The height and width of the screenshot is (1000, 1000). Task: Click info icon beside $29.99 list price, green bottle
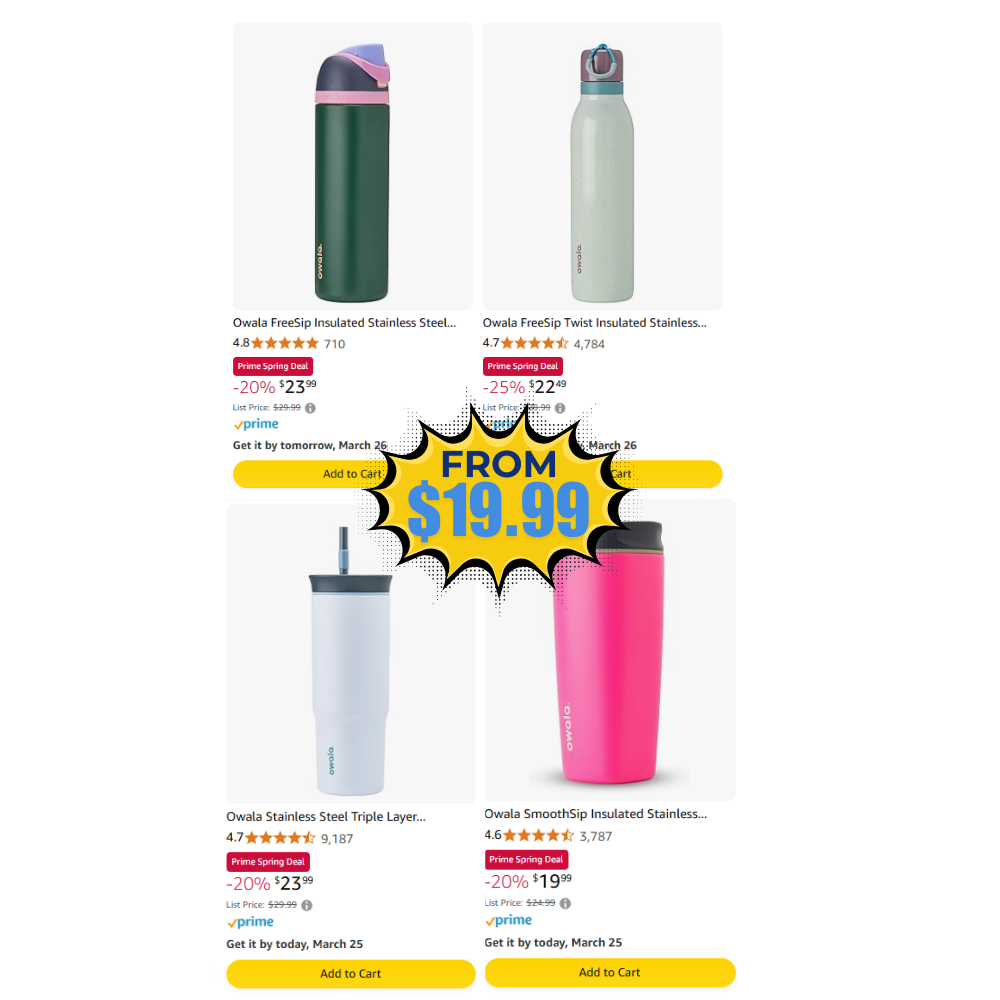pyautogui.click(x=310, y=408)
